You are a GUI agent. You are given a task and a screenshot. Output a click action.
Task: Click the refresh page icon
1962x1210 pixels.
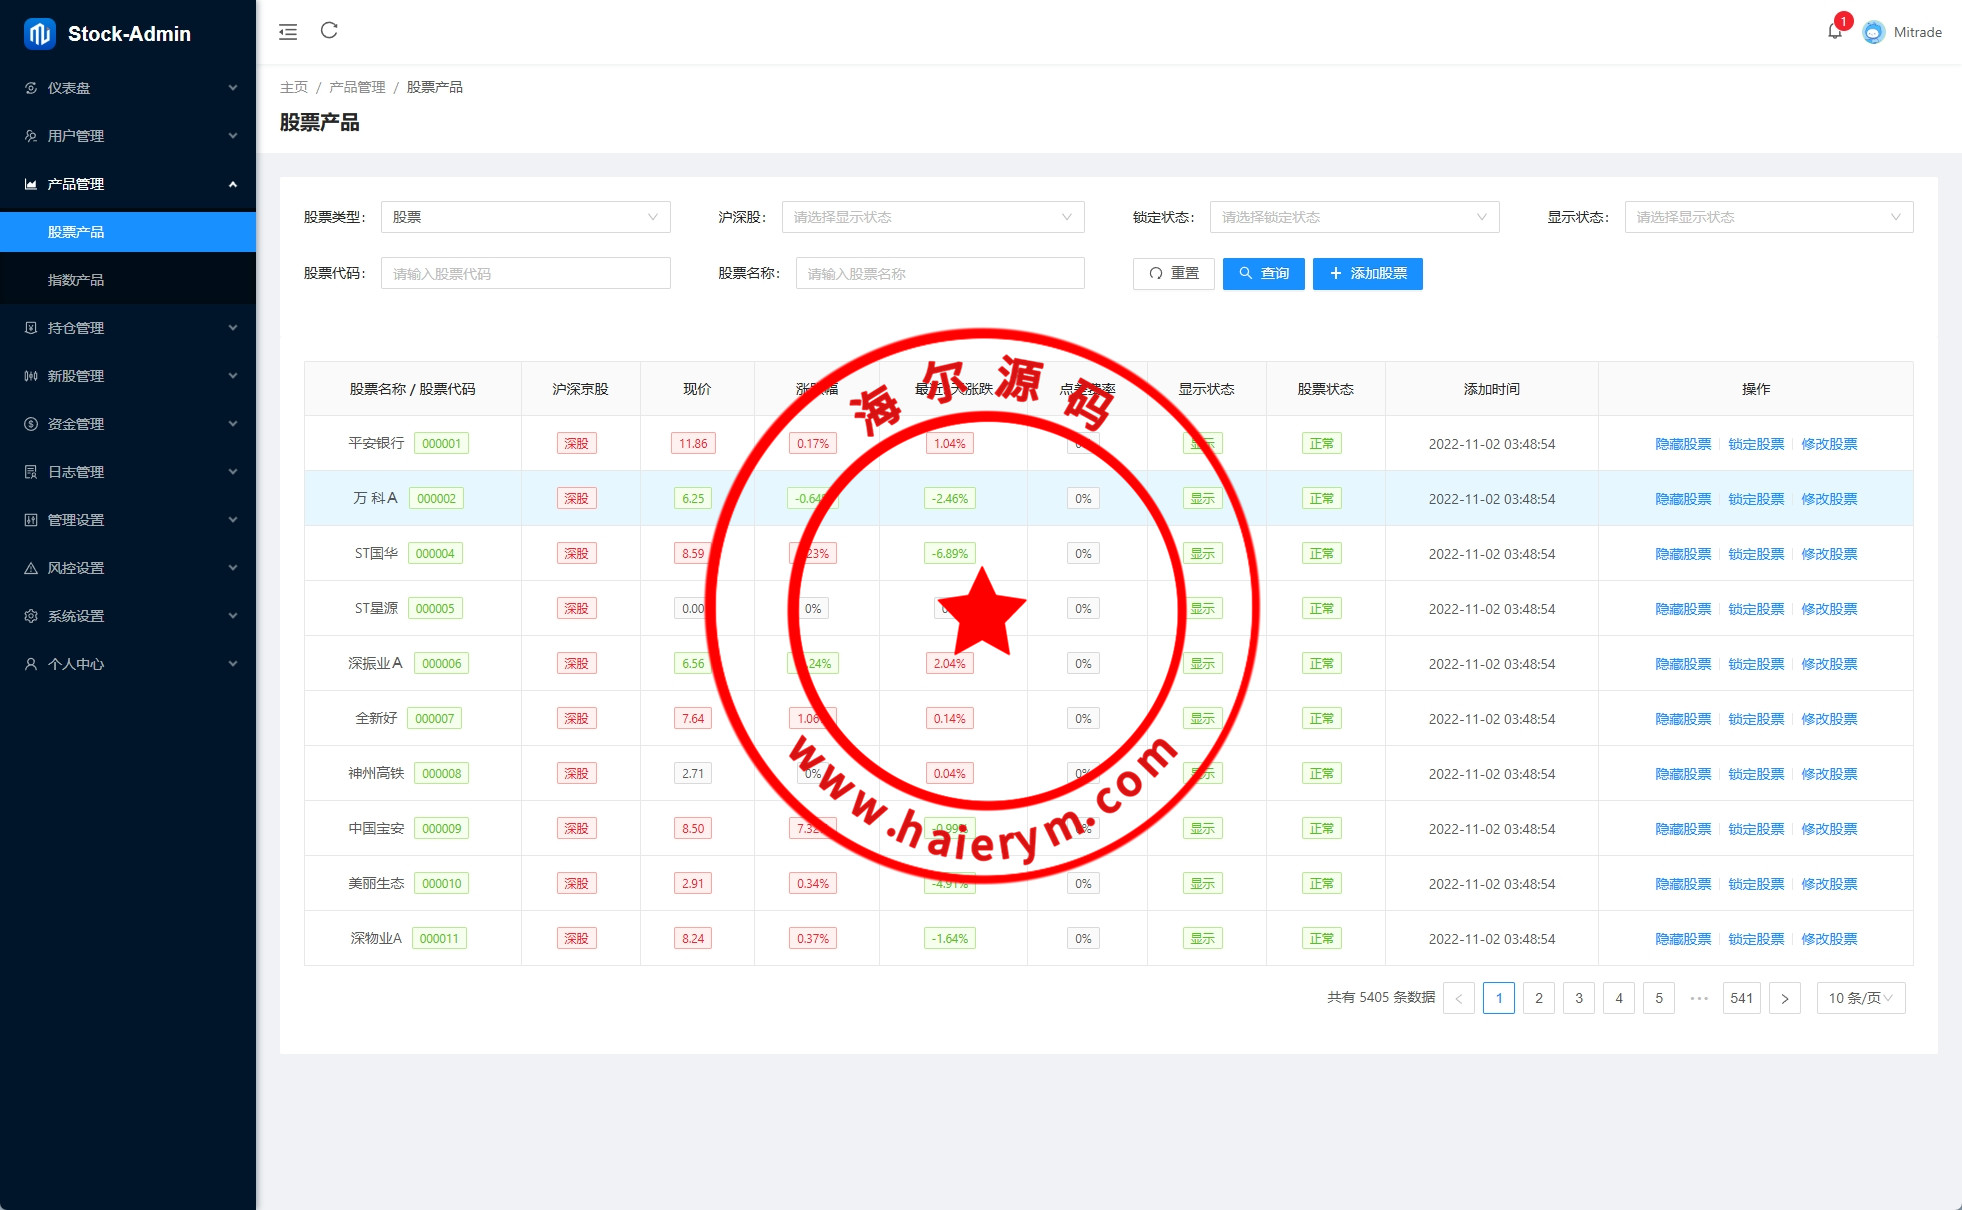[x=329, y=31]
